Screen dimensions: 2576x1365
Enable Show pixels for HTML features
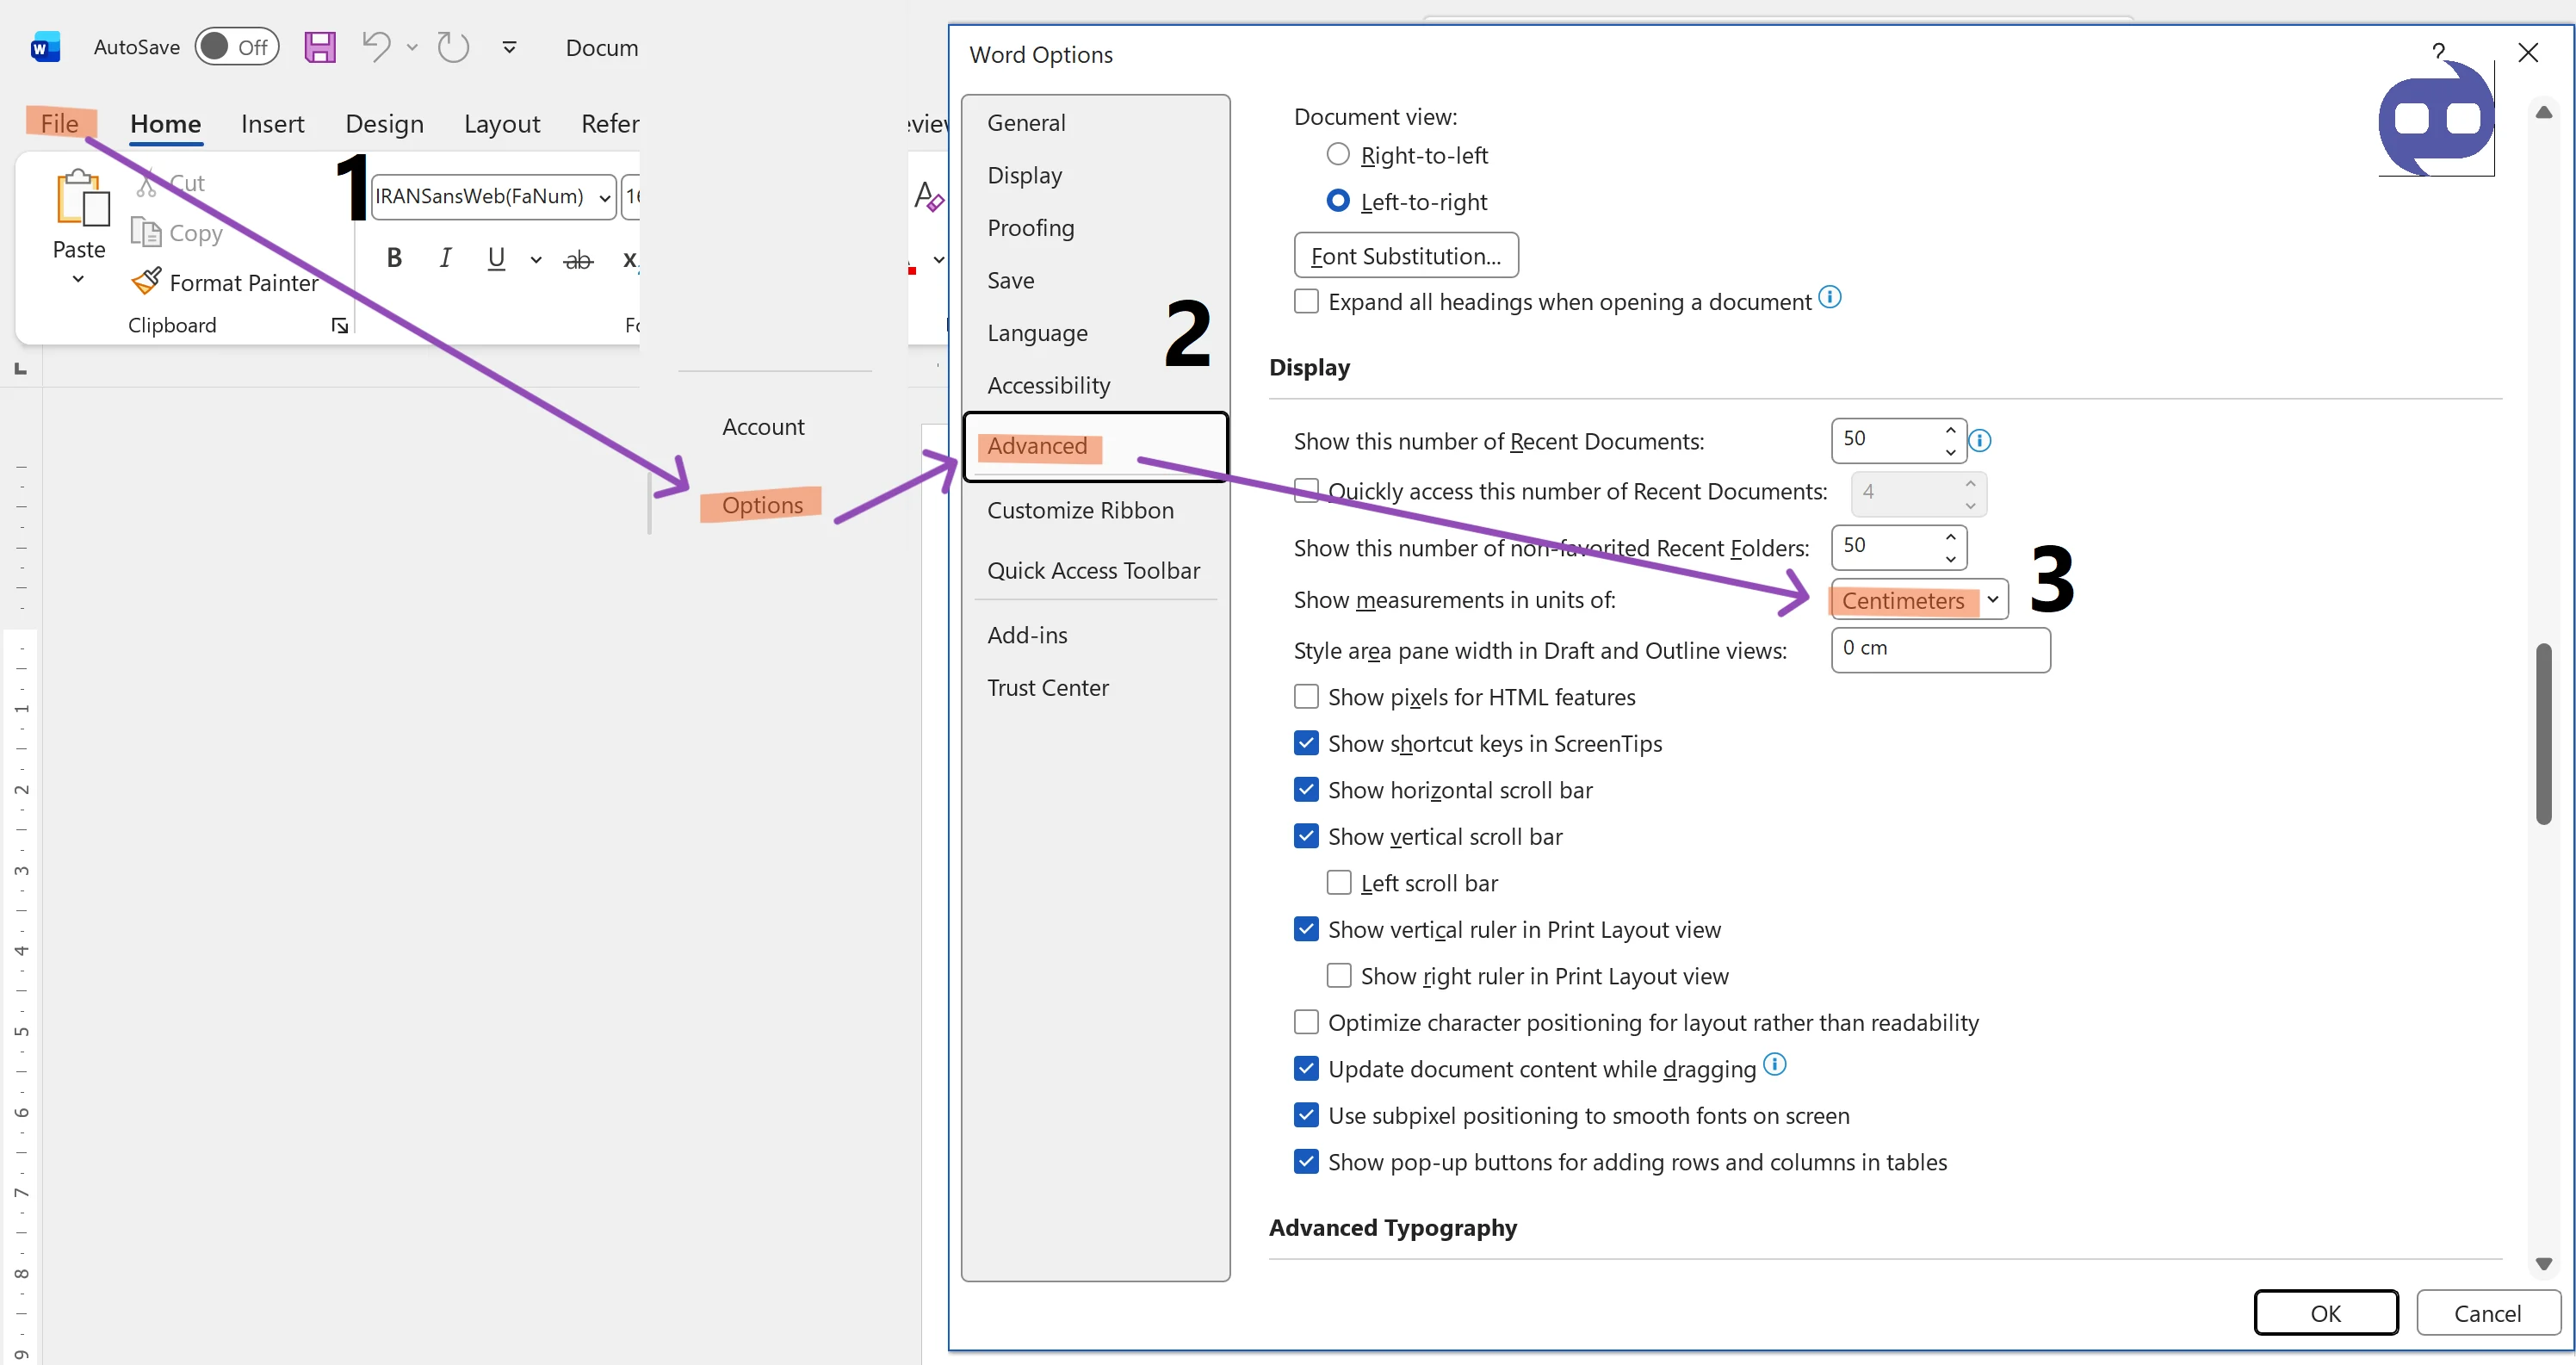coord(1306,696)
